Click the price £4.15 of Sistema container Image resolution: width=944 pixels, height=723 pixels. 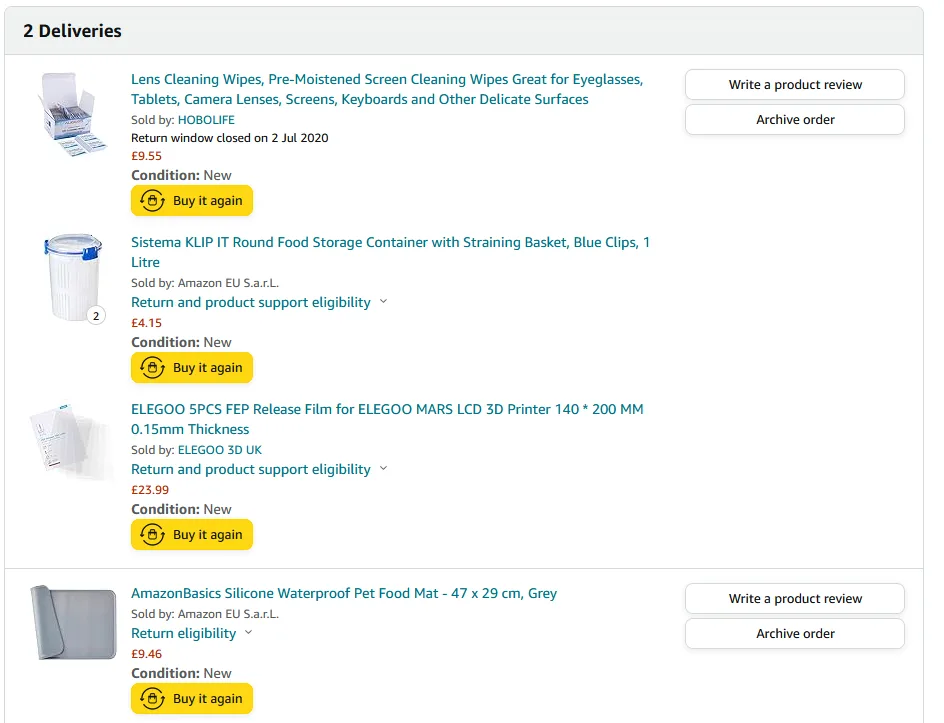pos(146,323)
